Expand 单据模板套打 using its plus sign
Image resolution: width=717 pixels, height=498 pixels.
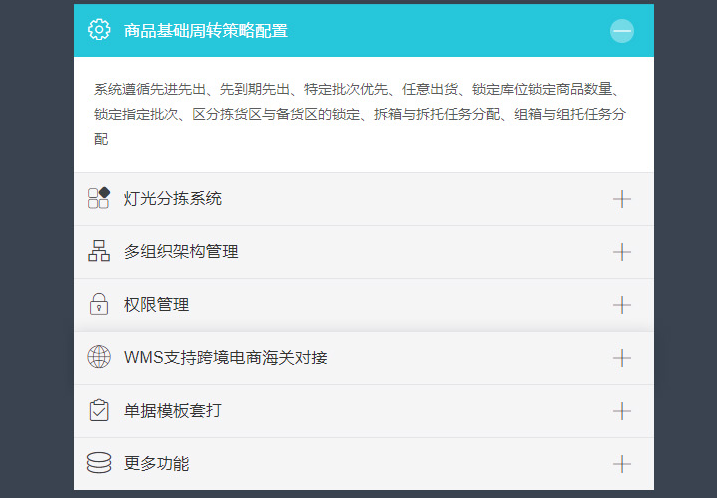[x=621, y=411]
